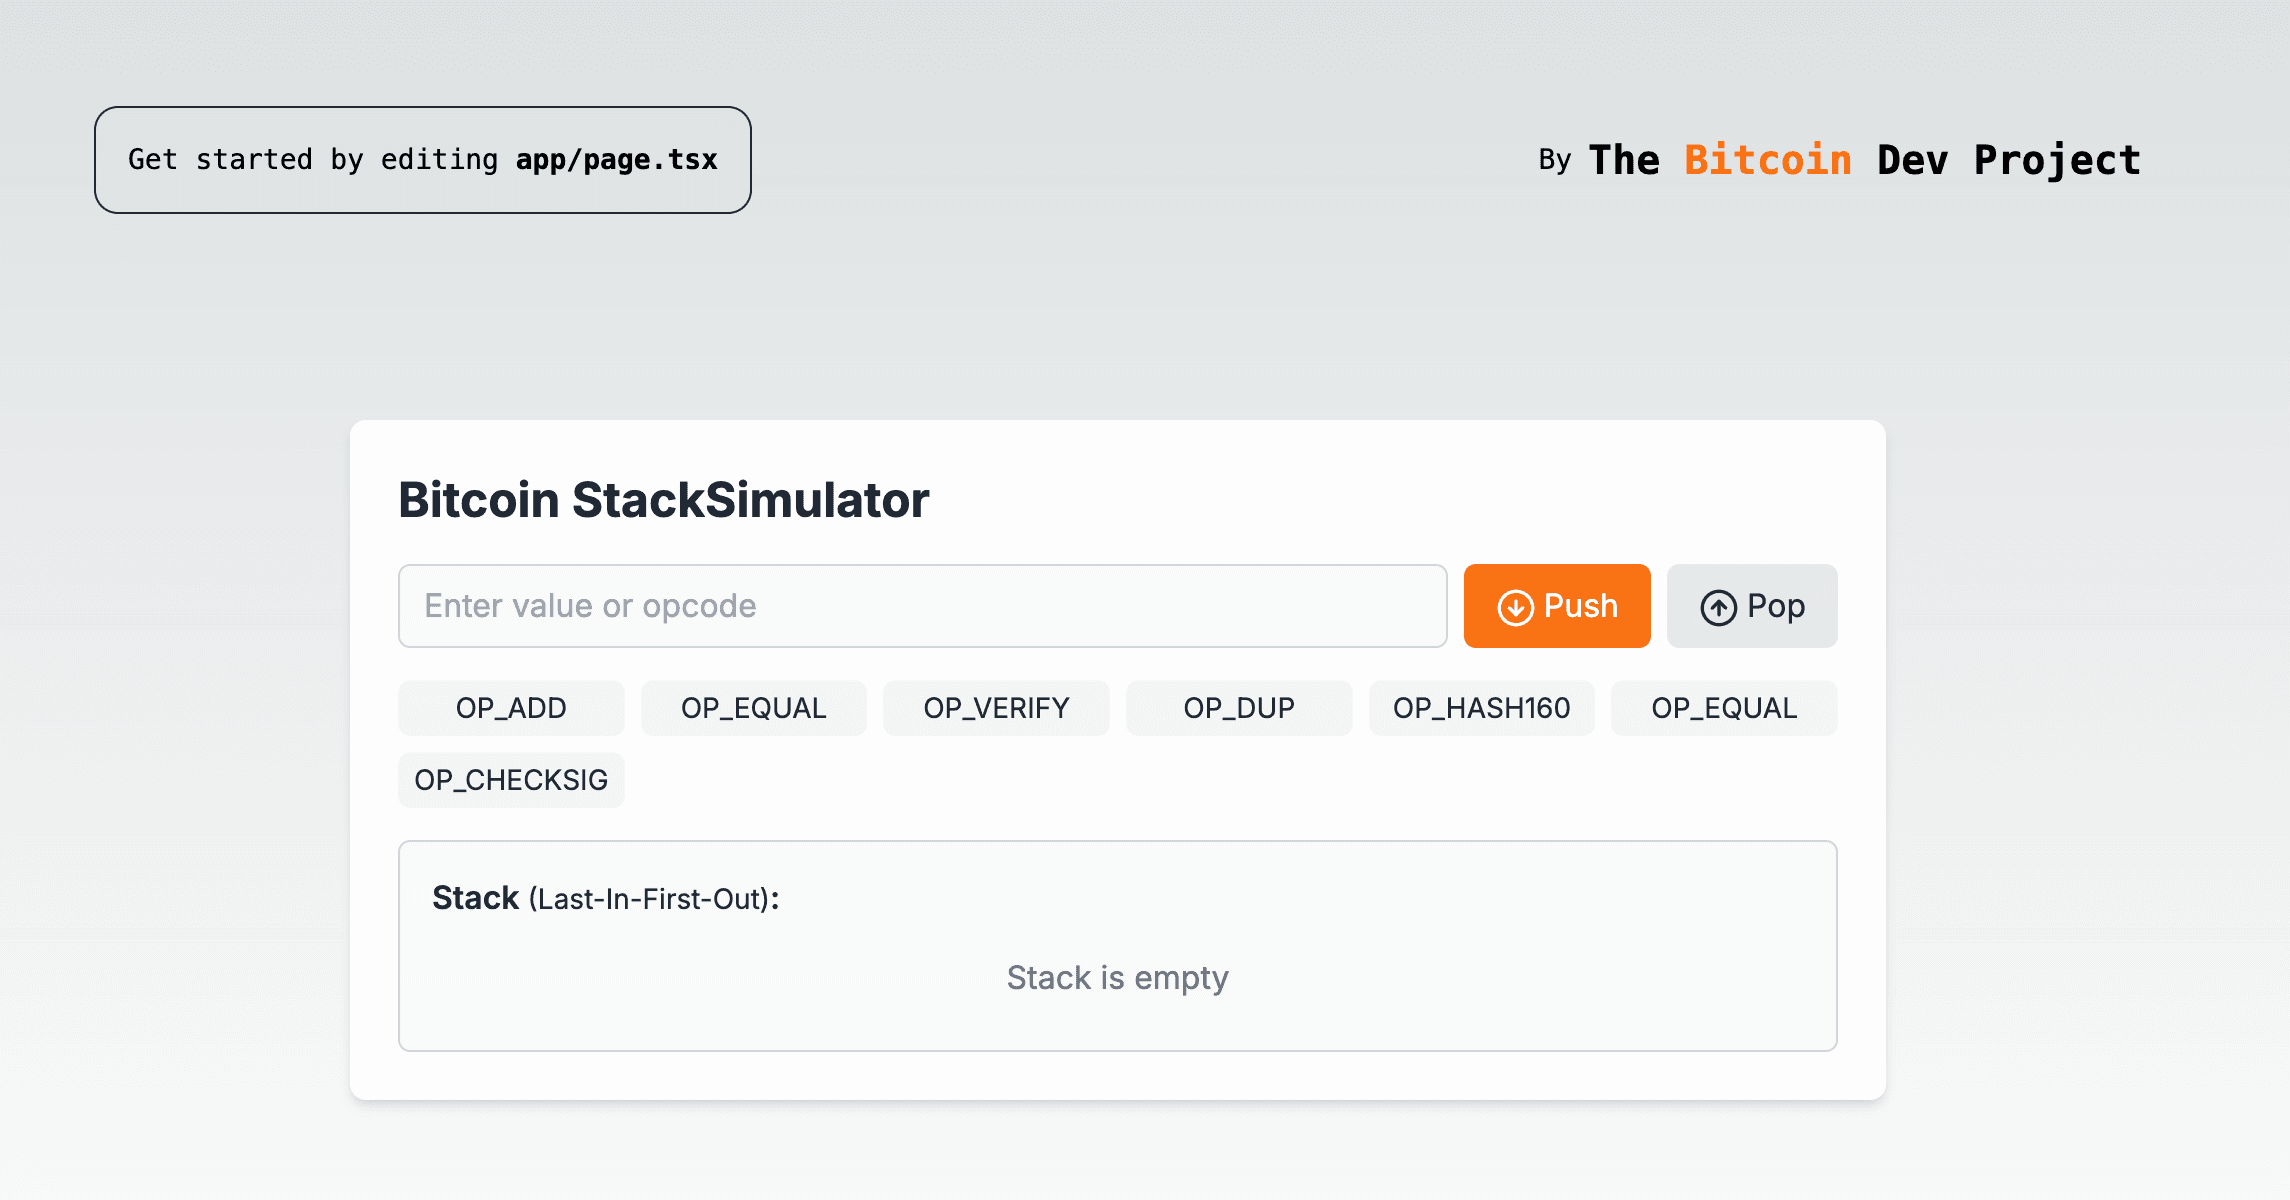Apply the OP_DUP opcode
Screen dimensions: 2290x1200
coord(1239,708)
